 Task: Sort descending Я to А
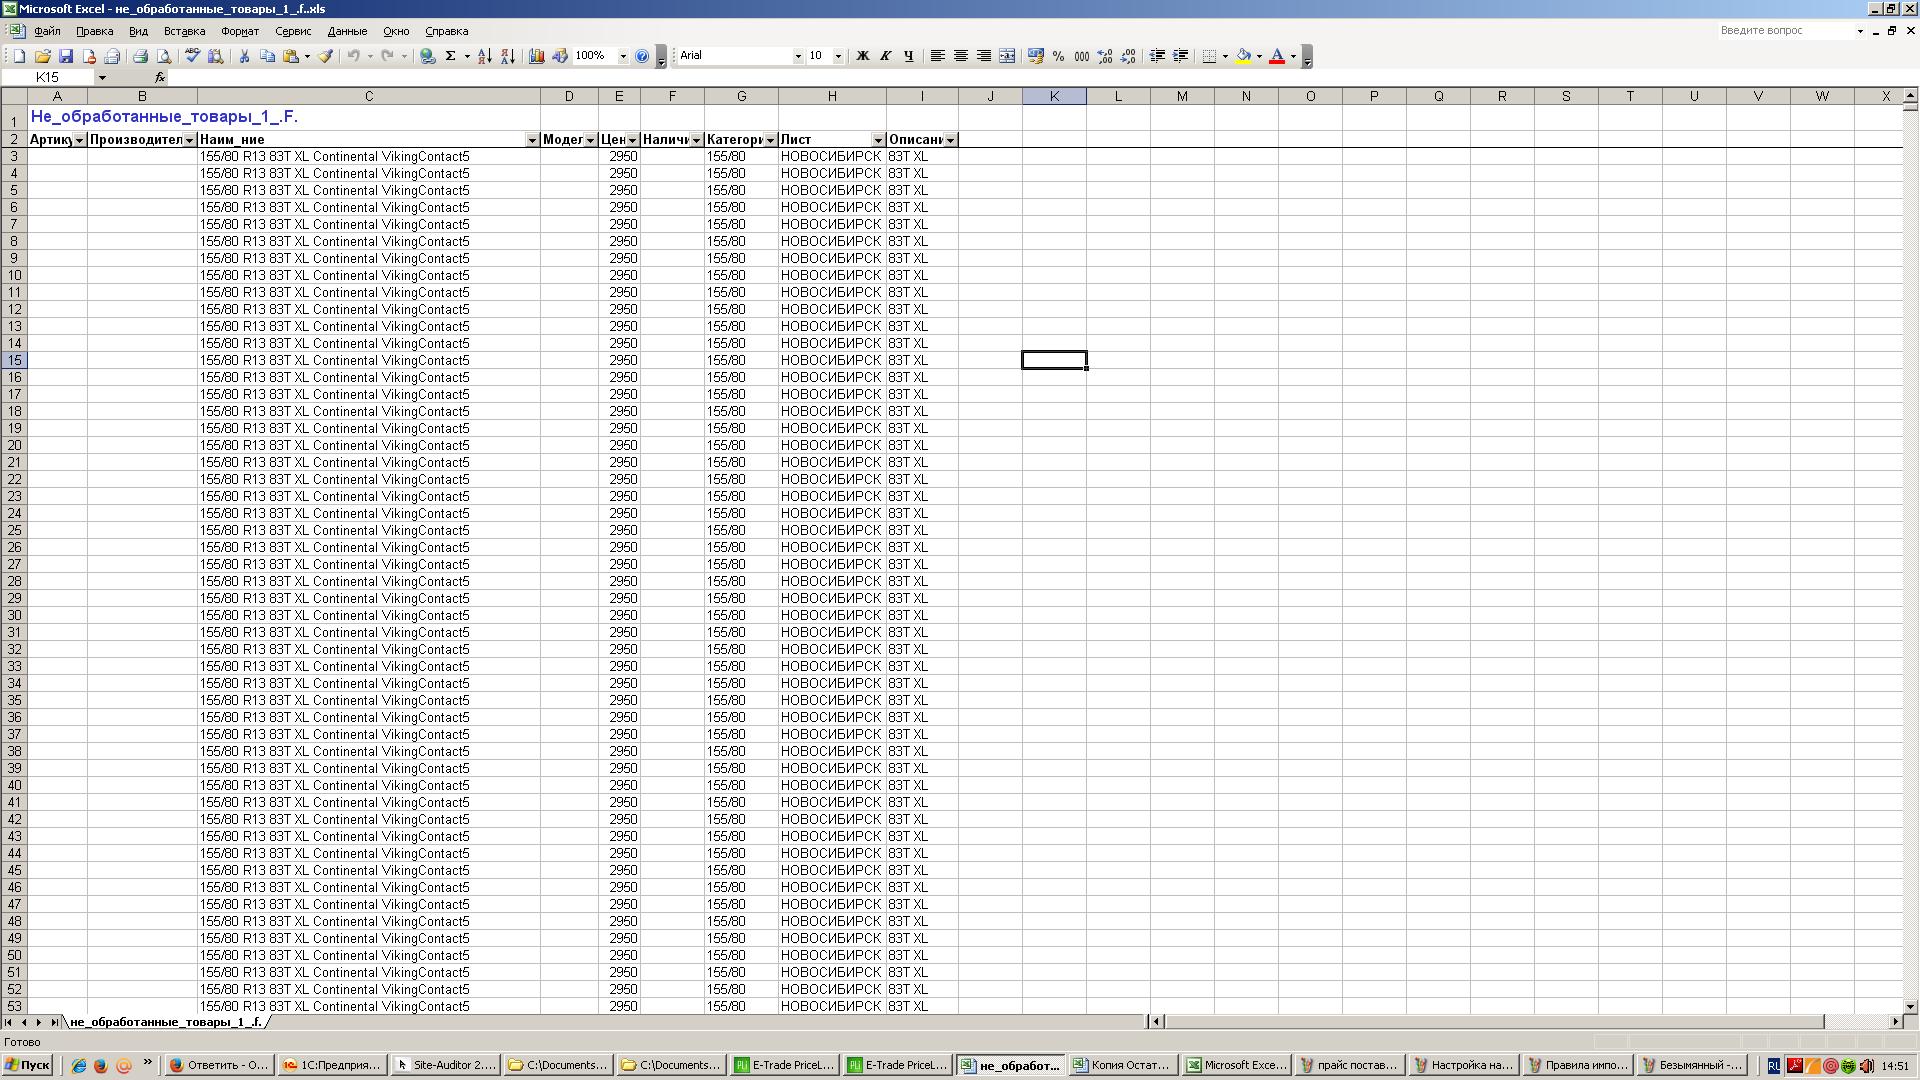(x=508, y=56)
